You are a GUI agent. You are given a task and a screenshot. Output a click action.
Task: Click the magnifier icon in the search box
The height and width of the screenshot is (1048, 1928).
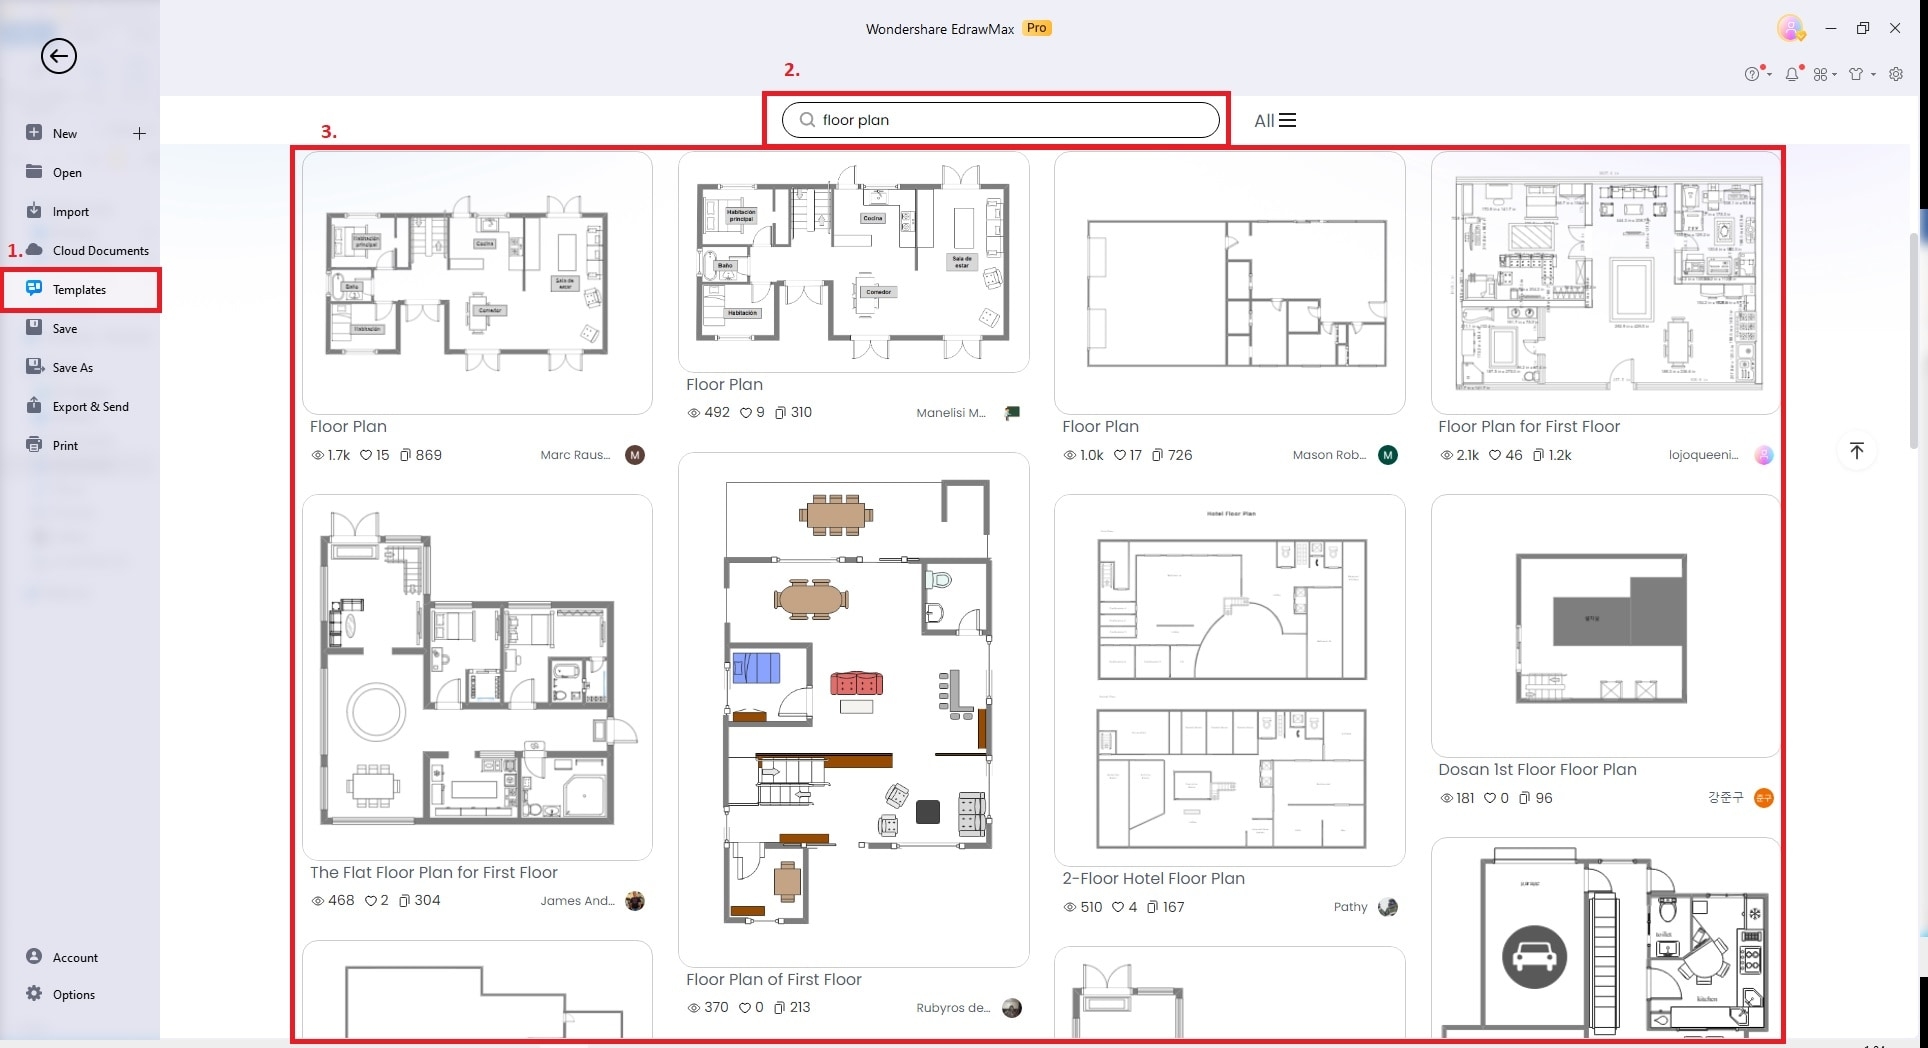pyautogui.click(x=806, y=120)
